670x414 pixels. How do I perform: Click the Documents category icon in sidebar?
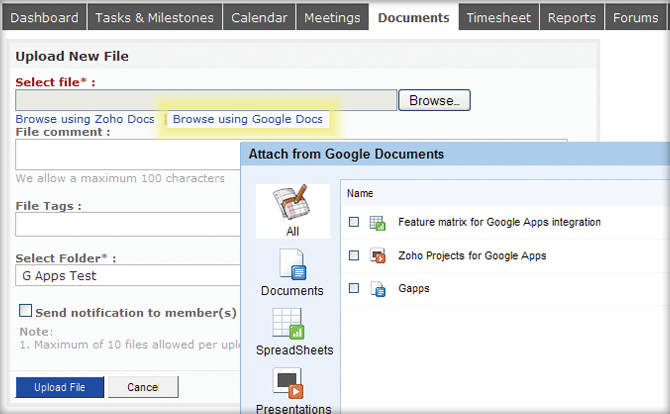[x=292, y=265]
